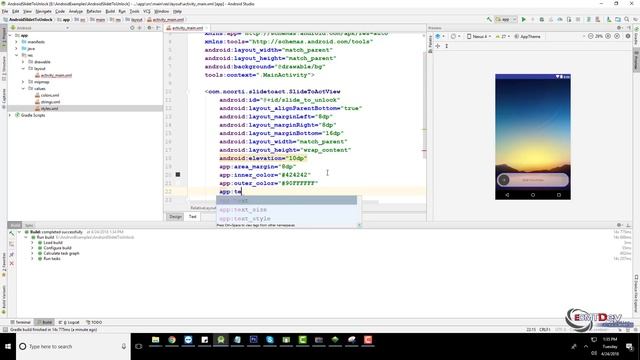
Task: Select the activity_main.xml editor tab
Action: (x=187, y=28)
